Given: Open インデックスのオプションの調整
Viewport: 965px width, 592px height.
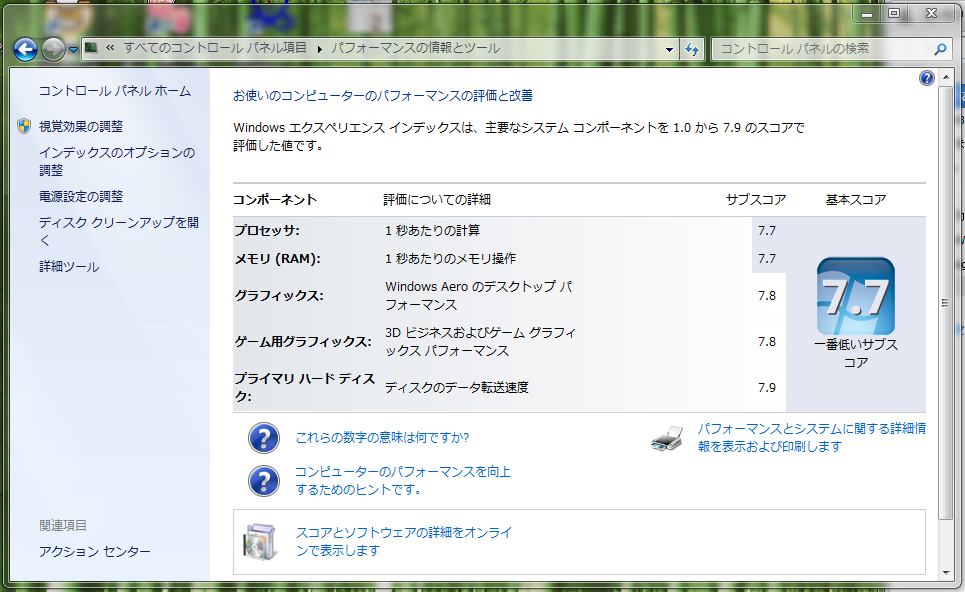Looking at the screenshot, I should click(x=117, y=161).
